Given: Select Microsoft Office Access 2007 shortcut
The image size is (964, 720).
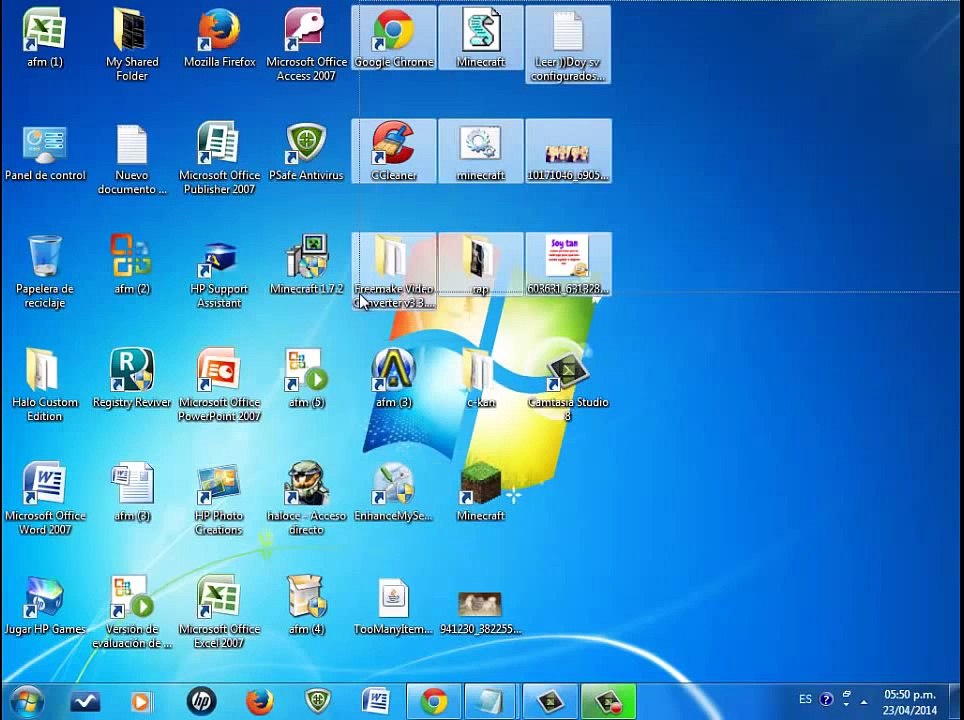Looking at the screenshot, I should pyautogui.click(x=306, y=44).
